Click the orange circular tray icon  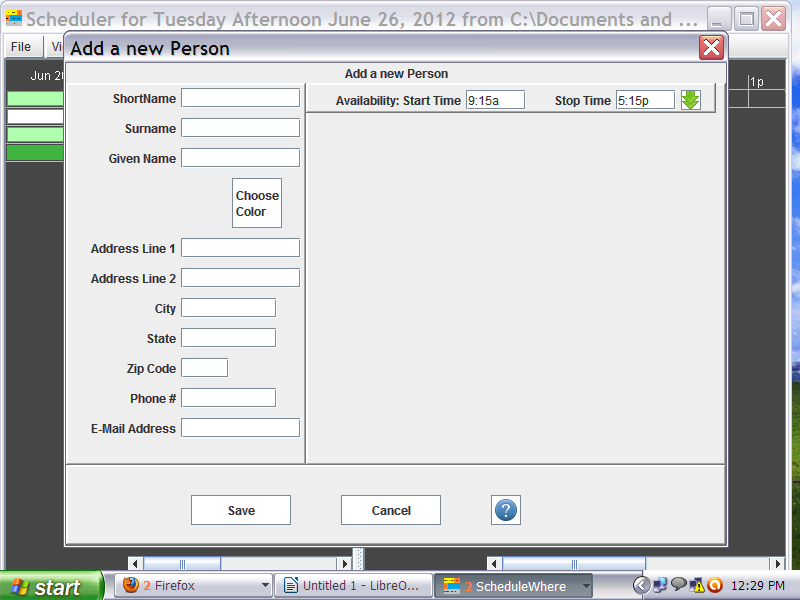(x=715, y=585)
